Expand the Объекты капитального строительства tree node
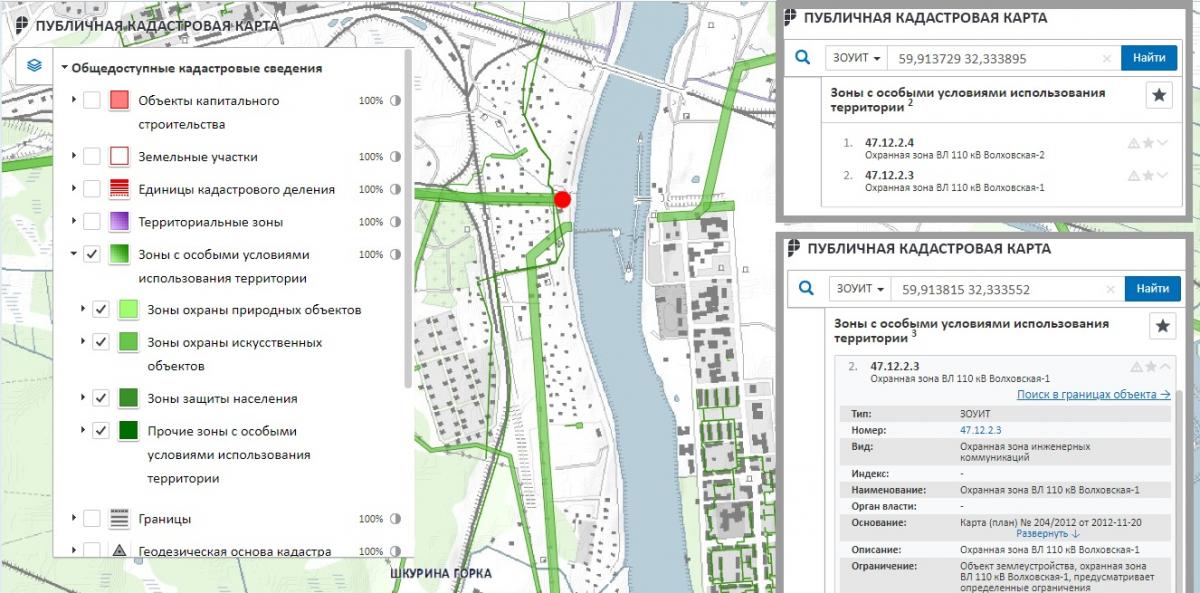 point(74,101)
